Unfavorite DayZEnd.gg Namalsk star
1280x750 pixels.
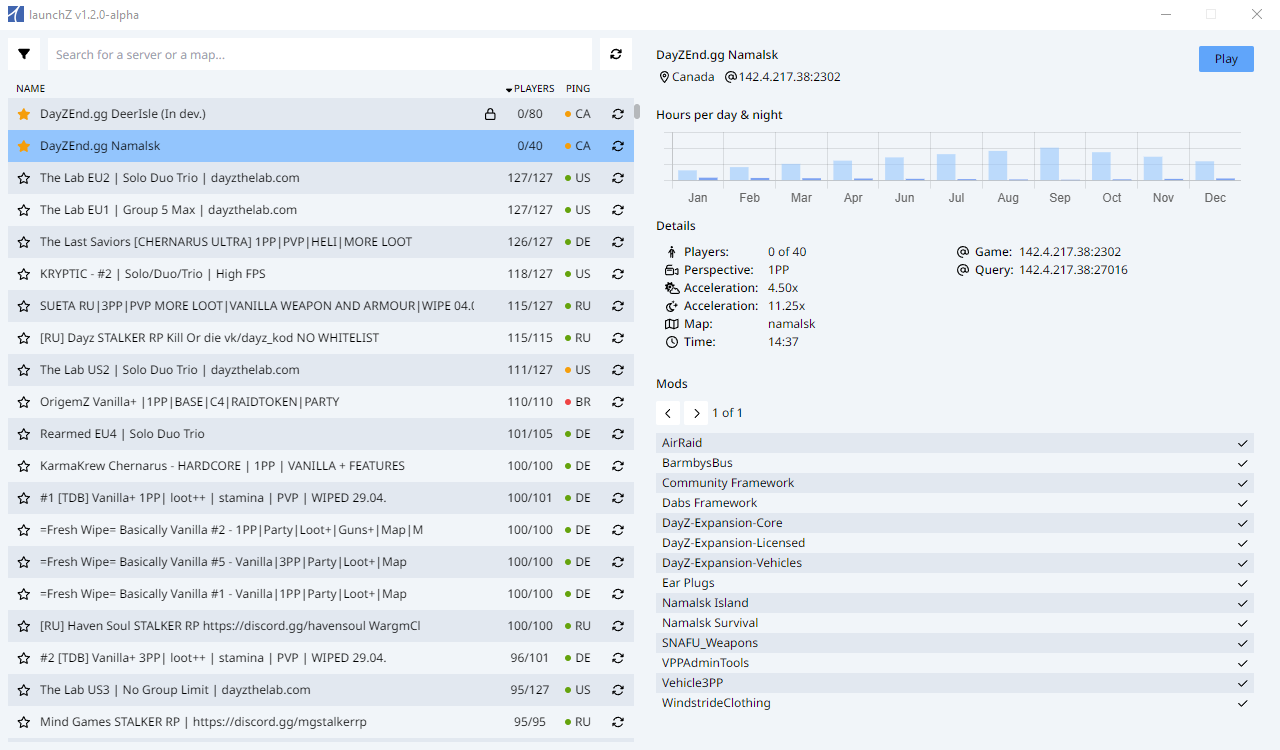pos(24,146)
